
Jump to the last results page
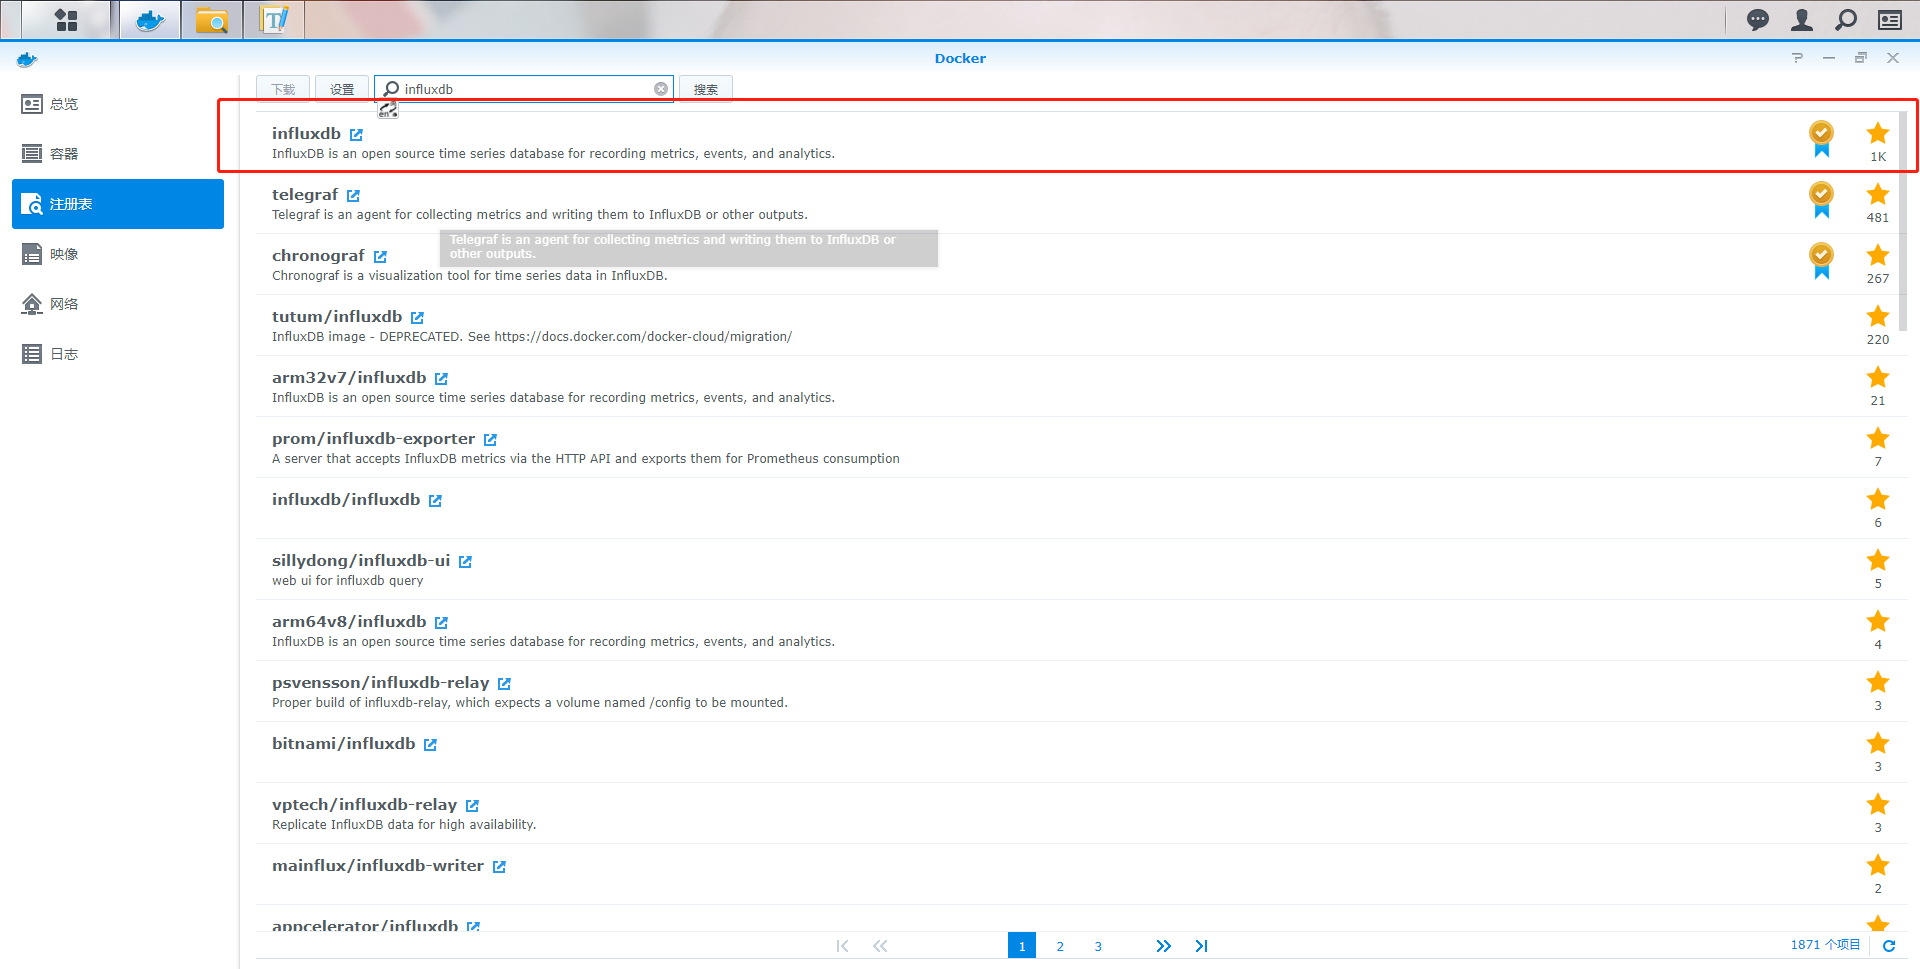1201,946
